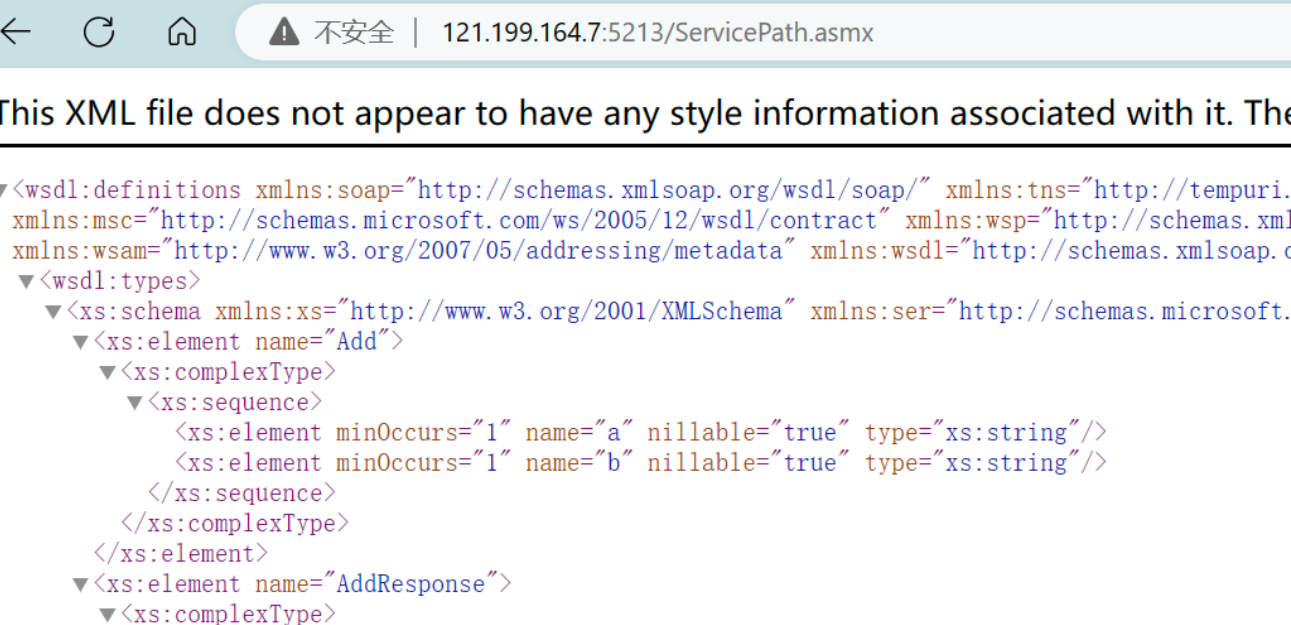1291x625 pixels.
Task: Toggle the complexType under AddResponse closed
Action: tap(105, 615)
